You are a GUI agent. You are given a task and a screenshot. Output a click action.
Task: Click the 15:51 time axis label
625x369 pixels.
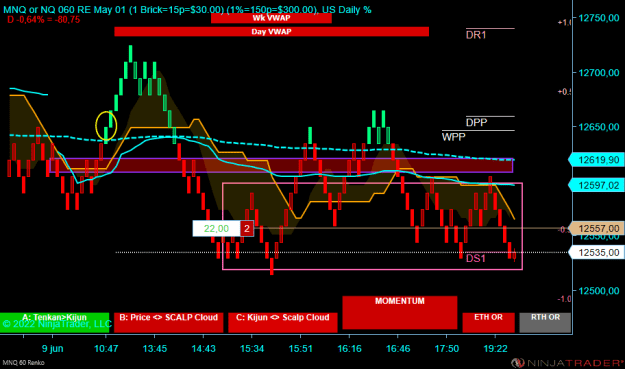click(x=301, y=349)
